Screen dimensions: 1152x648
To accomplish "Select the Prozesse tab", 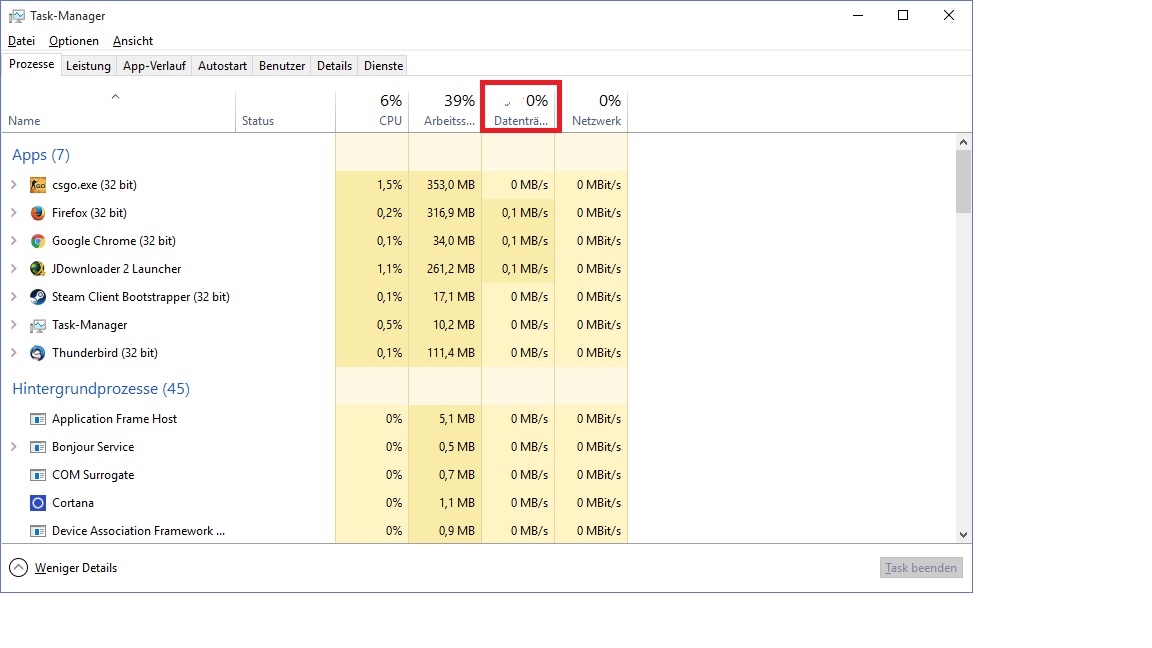I will (x=32, y=65).
